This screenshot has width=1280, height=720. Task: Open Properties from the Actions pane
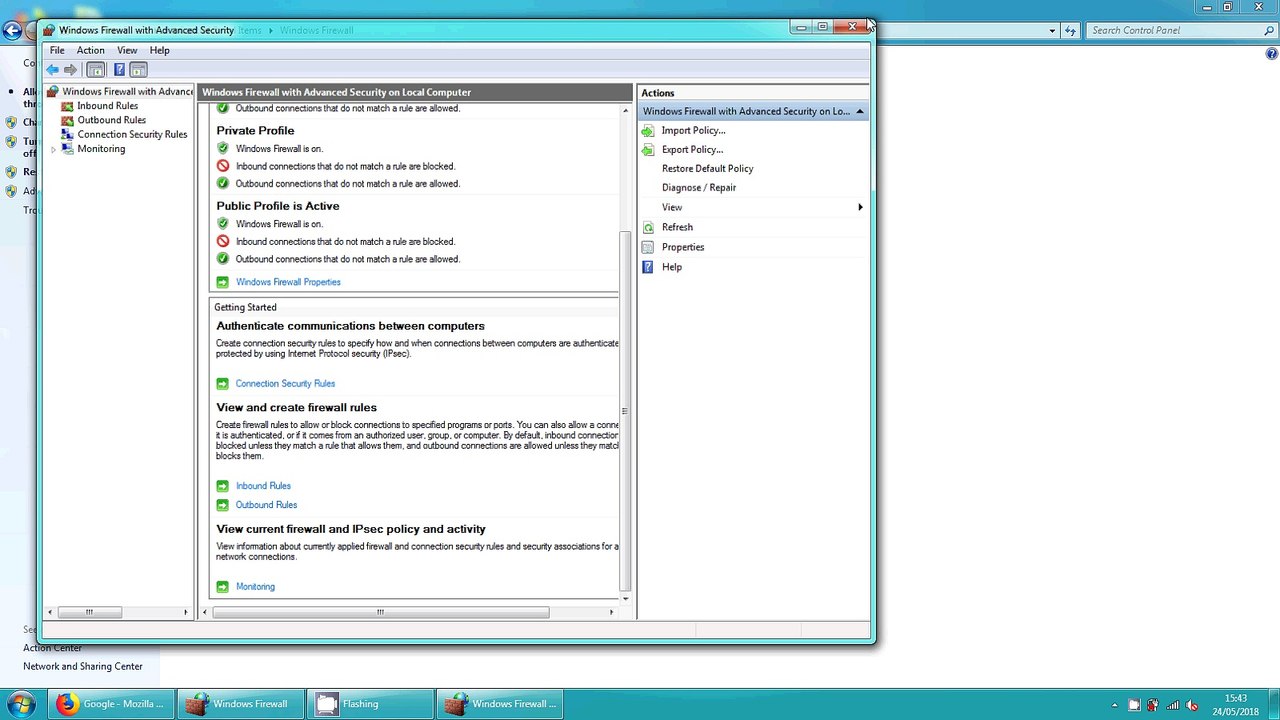(x=683, y=247)
